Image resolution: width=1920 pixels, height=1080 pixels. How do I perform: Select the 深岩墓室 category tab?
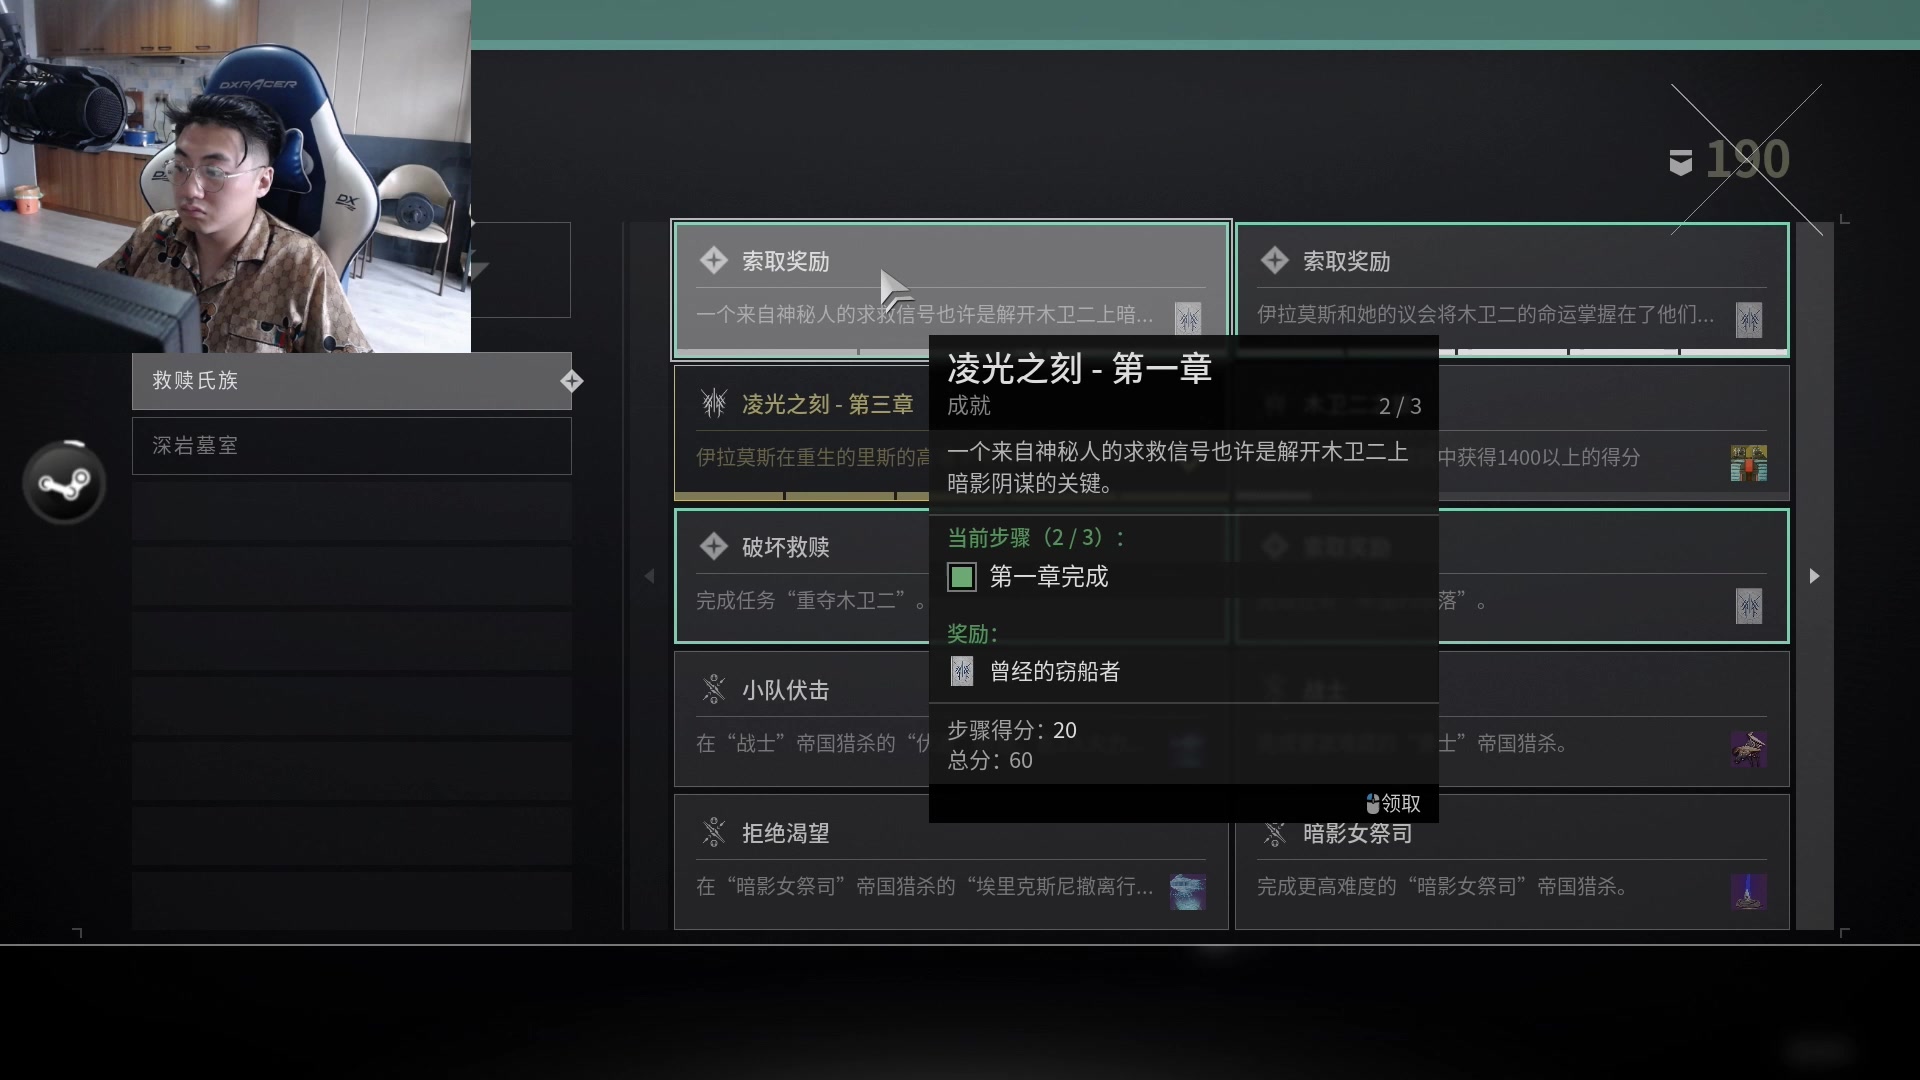(x=351, y=446)
